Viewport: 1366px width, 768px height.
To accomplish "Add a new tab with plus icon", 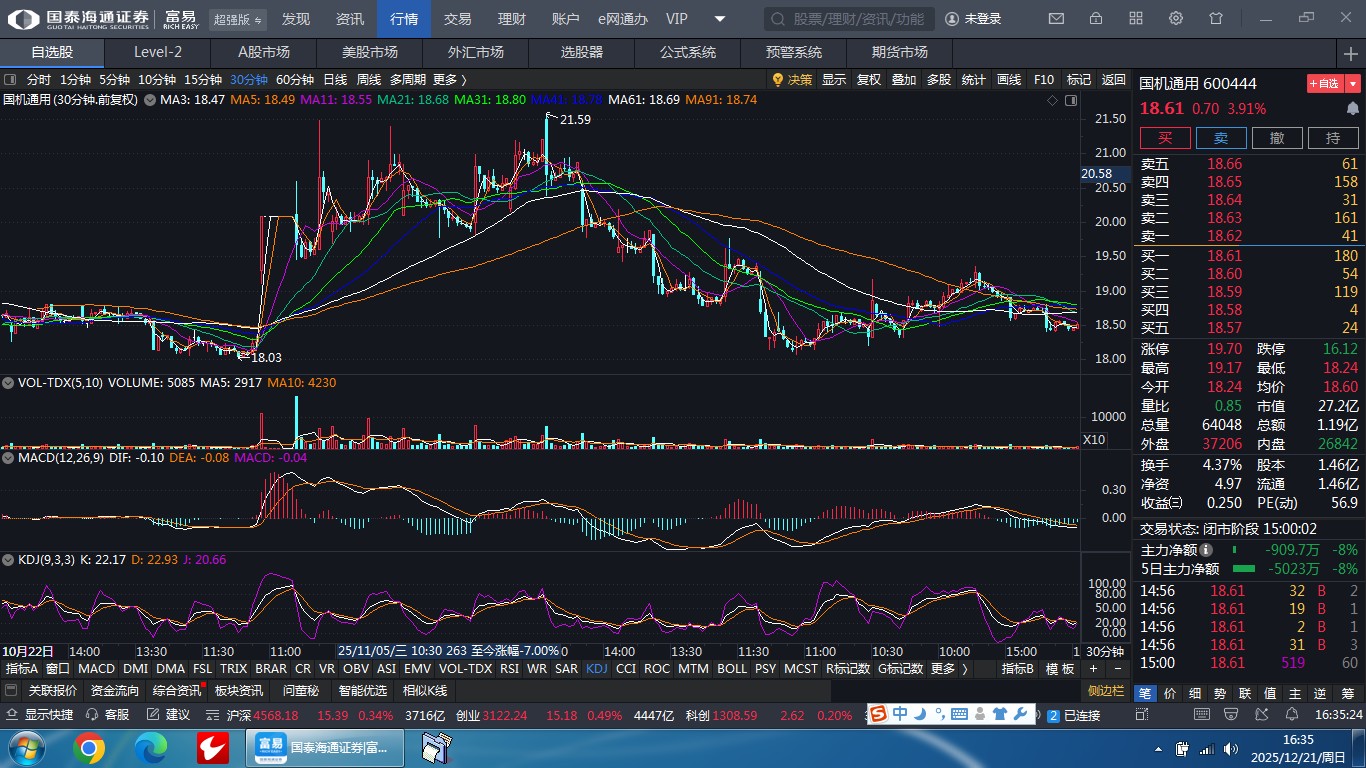I will tap(1351, 53).
